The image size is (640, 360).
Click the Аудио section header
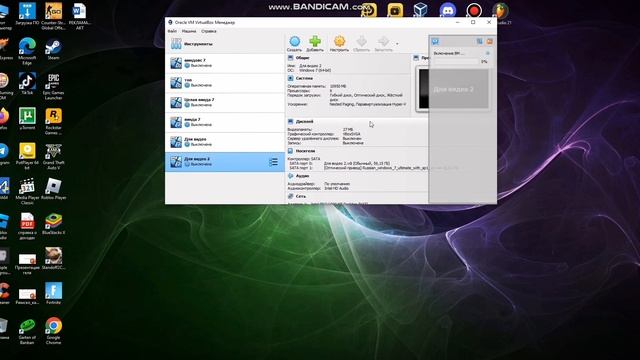tap(302, 176)
